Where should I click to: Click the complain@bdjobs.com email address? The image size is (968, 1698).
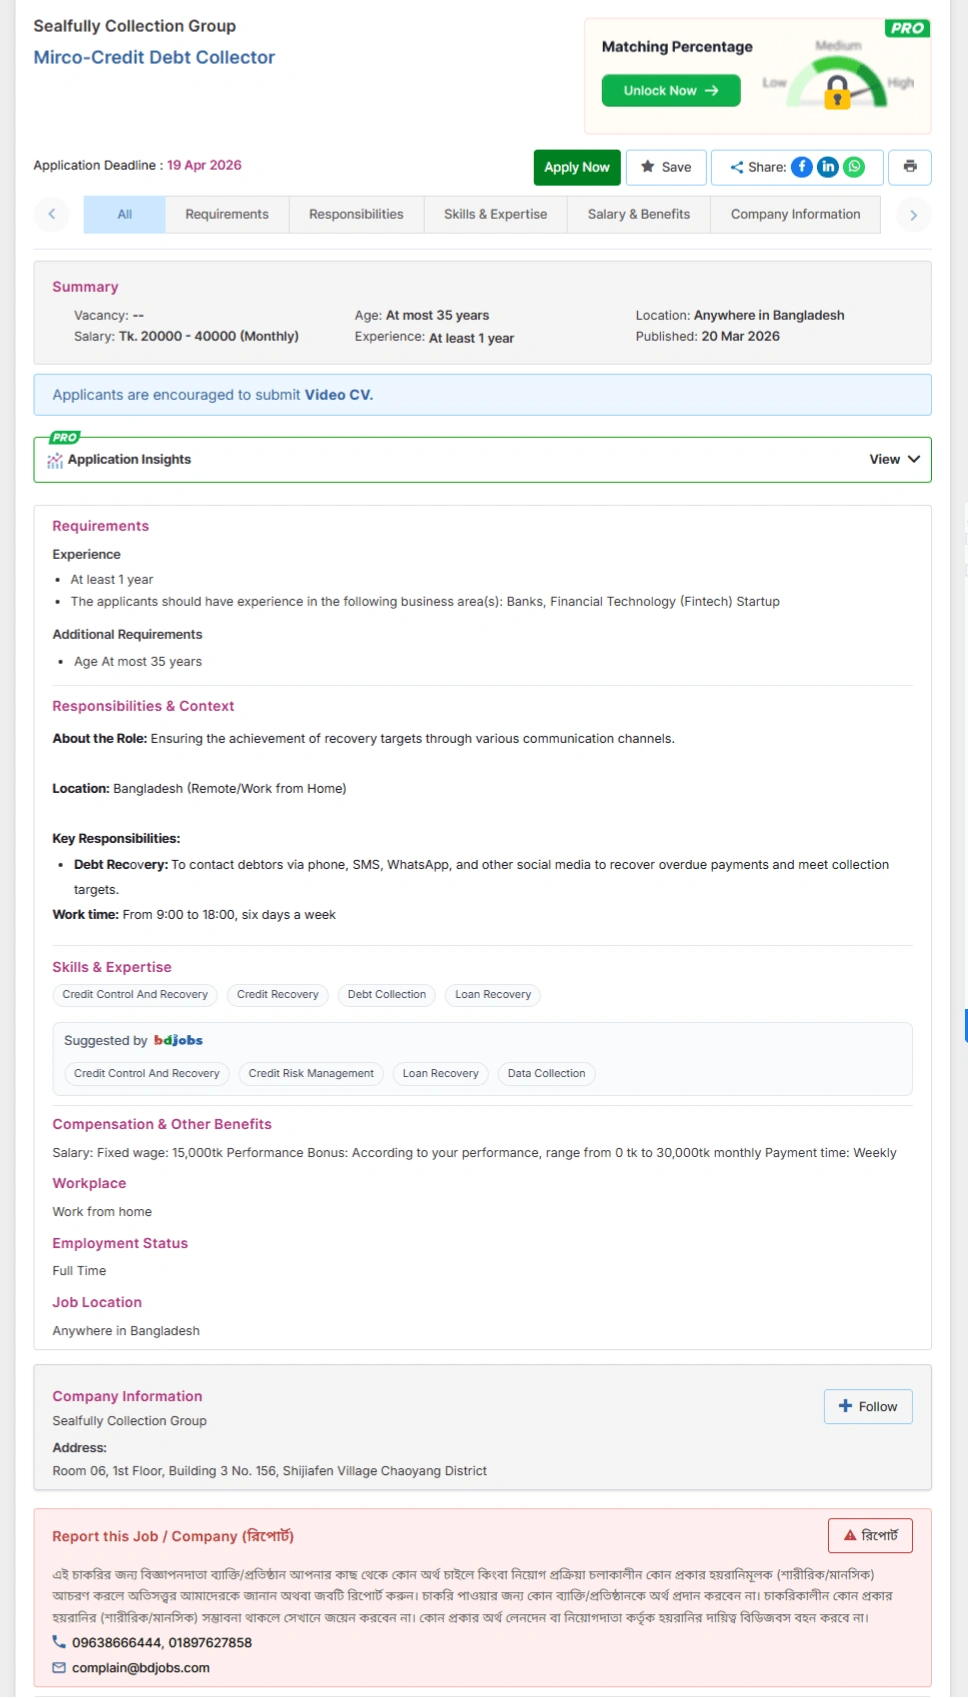pos(141,1668)
